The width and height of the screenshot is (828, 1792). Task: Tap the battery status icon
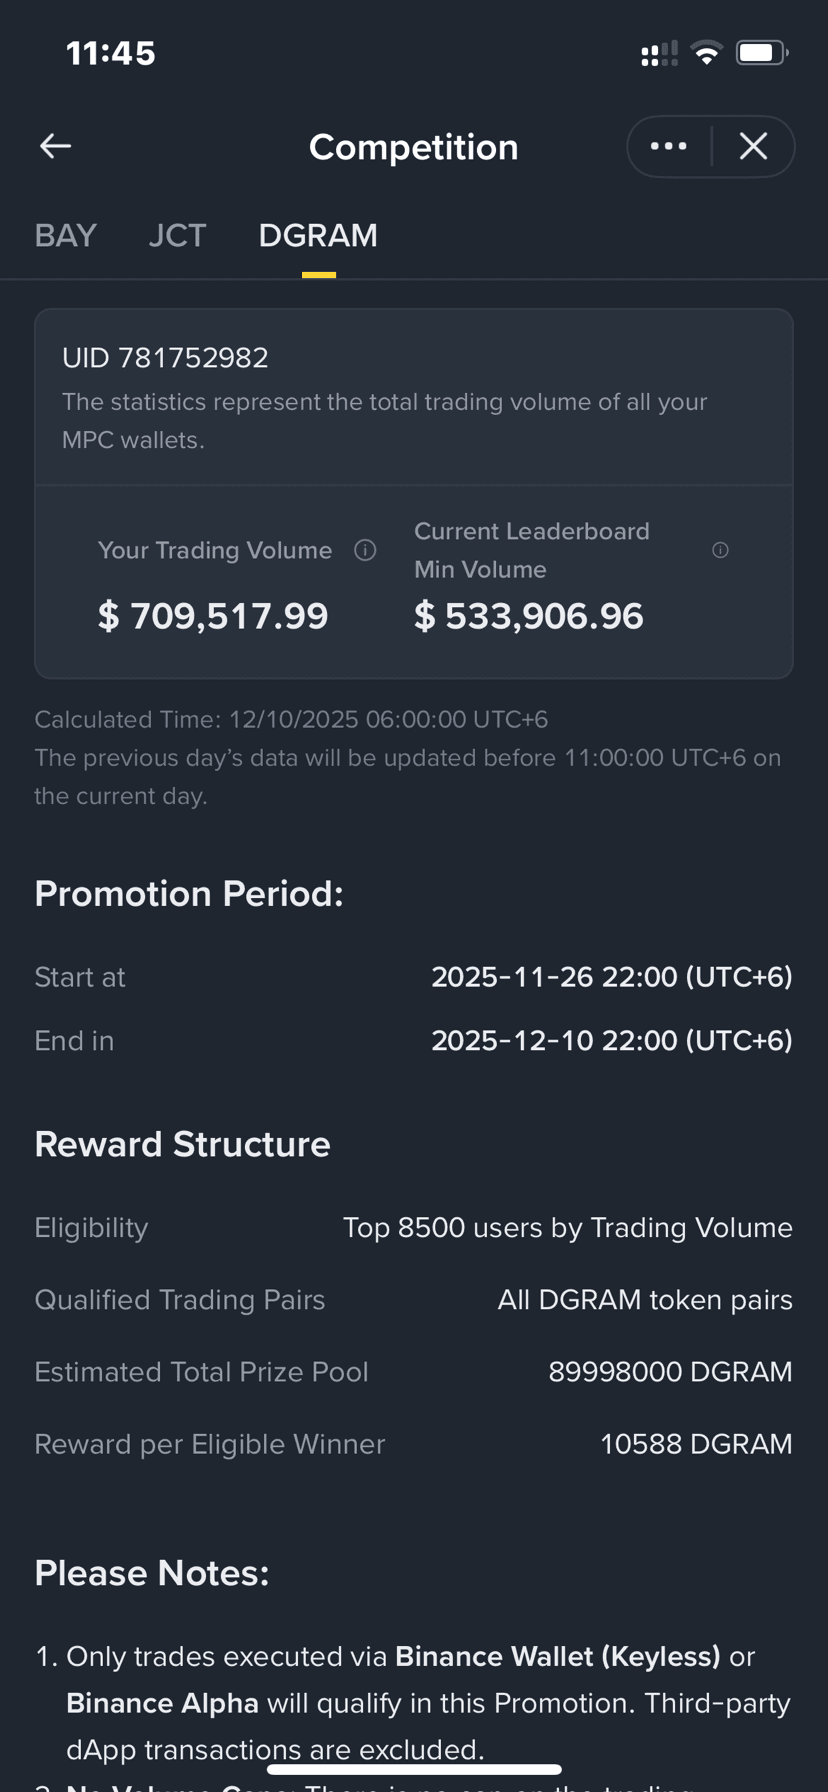tap(762, 53)
